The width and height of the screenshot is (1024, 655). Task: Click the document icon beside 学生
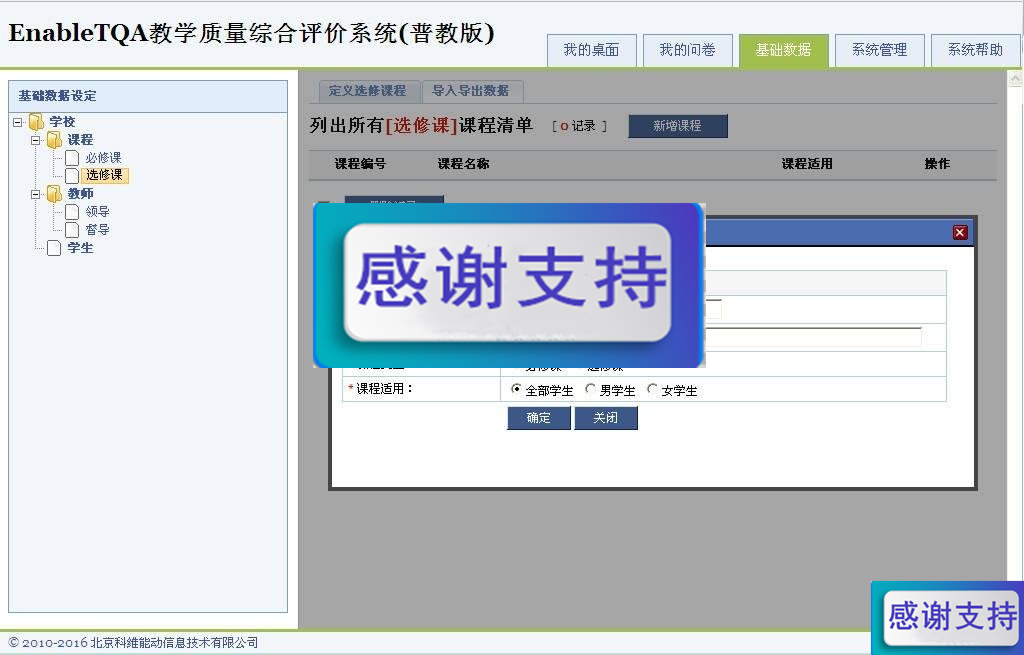coord(54,248)
